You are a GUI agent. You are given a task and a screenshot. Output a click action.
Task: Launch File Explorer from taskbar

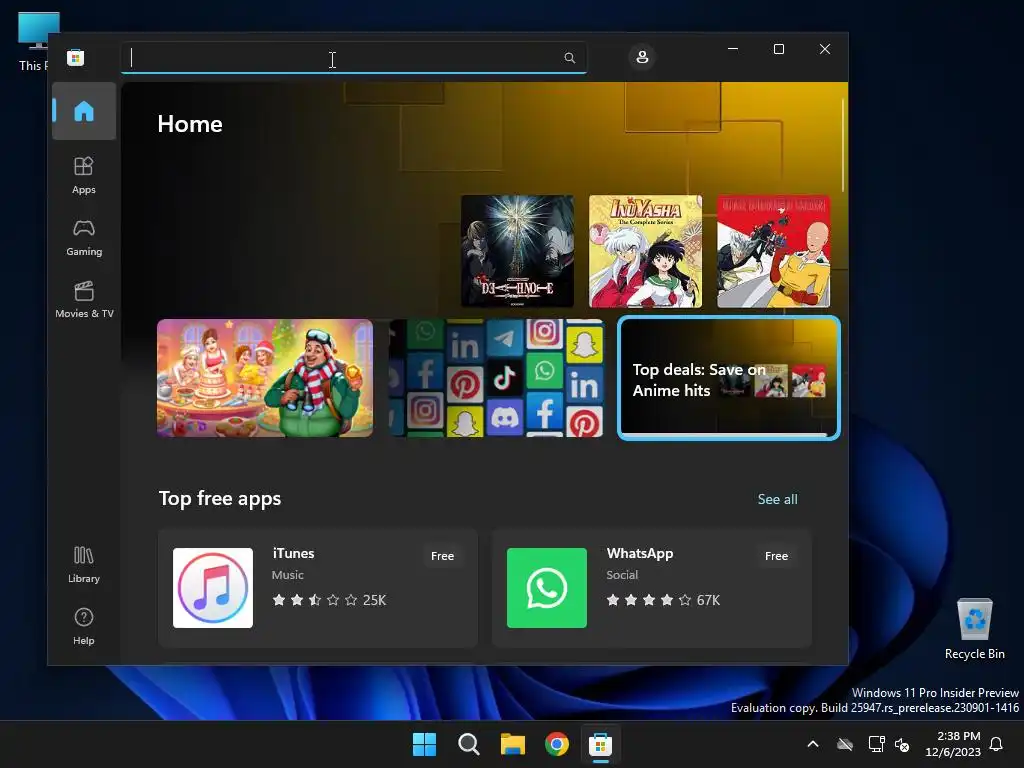pyautogui.click(x=513, y=744)
